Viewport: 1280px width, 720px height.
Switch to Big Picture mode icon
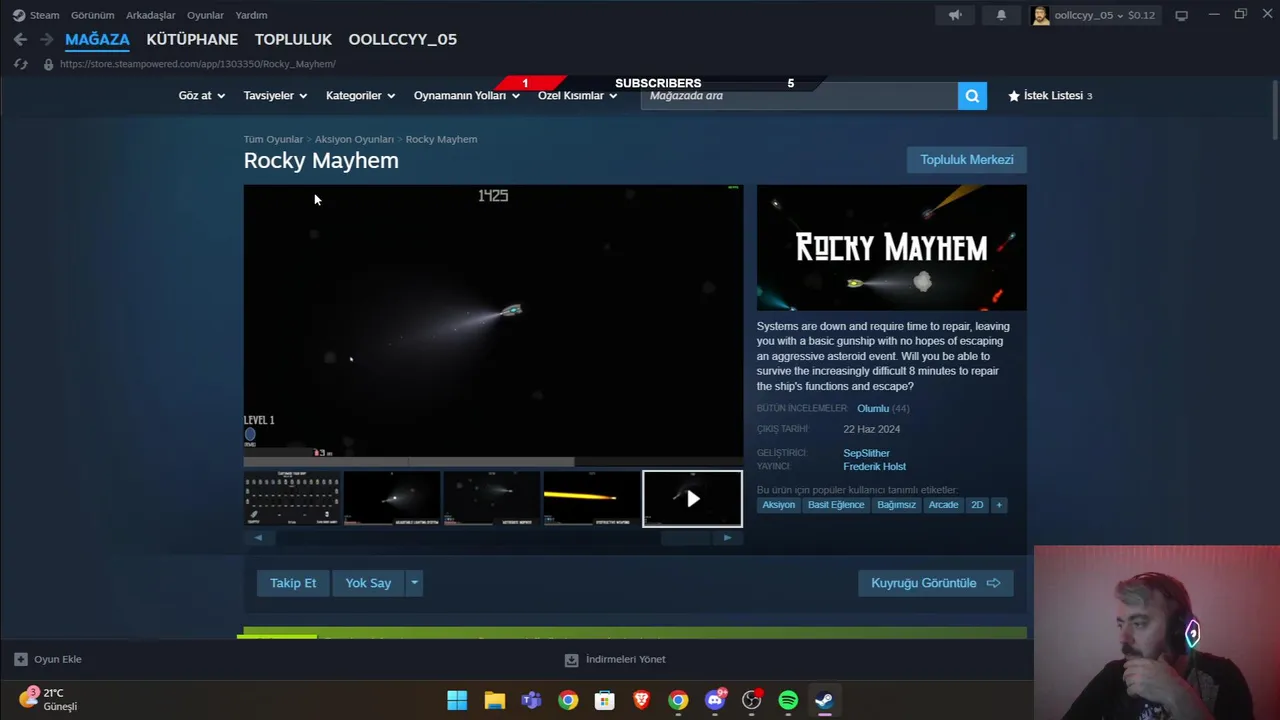pyautogui.click(x=1181, y=15)
